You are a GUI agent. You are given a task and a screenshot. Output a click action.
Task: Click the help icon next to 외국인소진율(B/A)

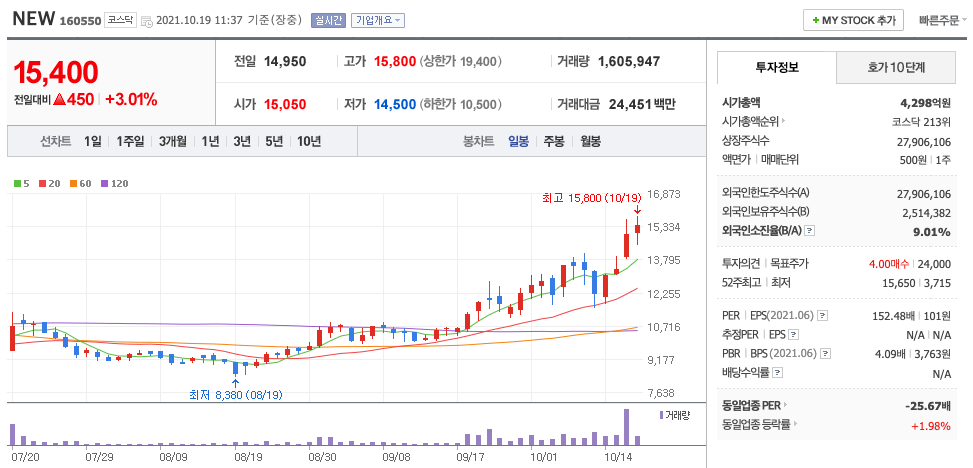pos(809,231)
